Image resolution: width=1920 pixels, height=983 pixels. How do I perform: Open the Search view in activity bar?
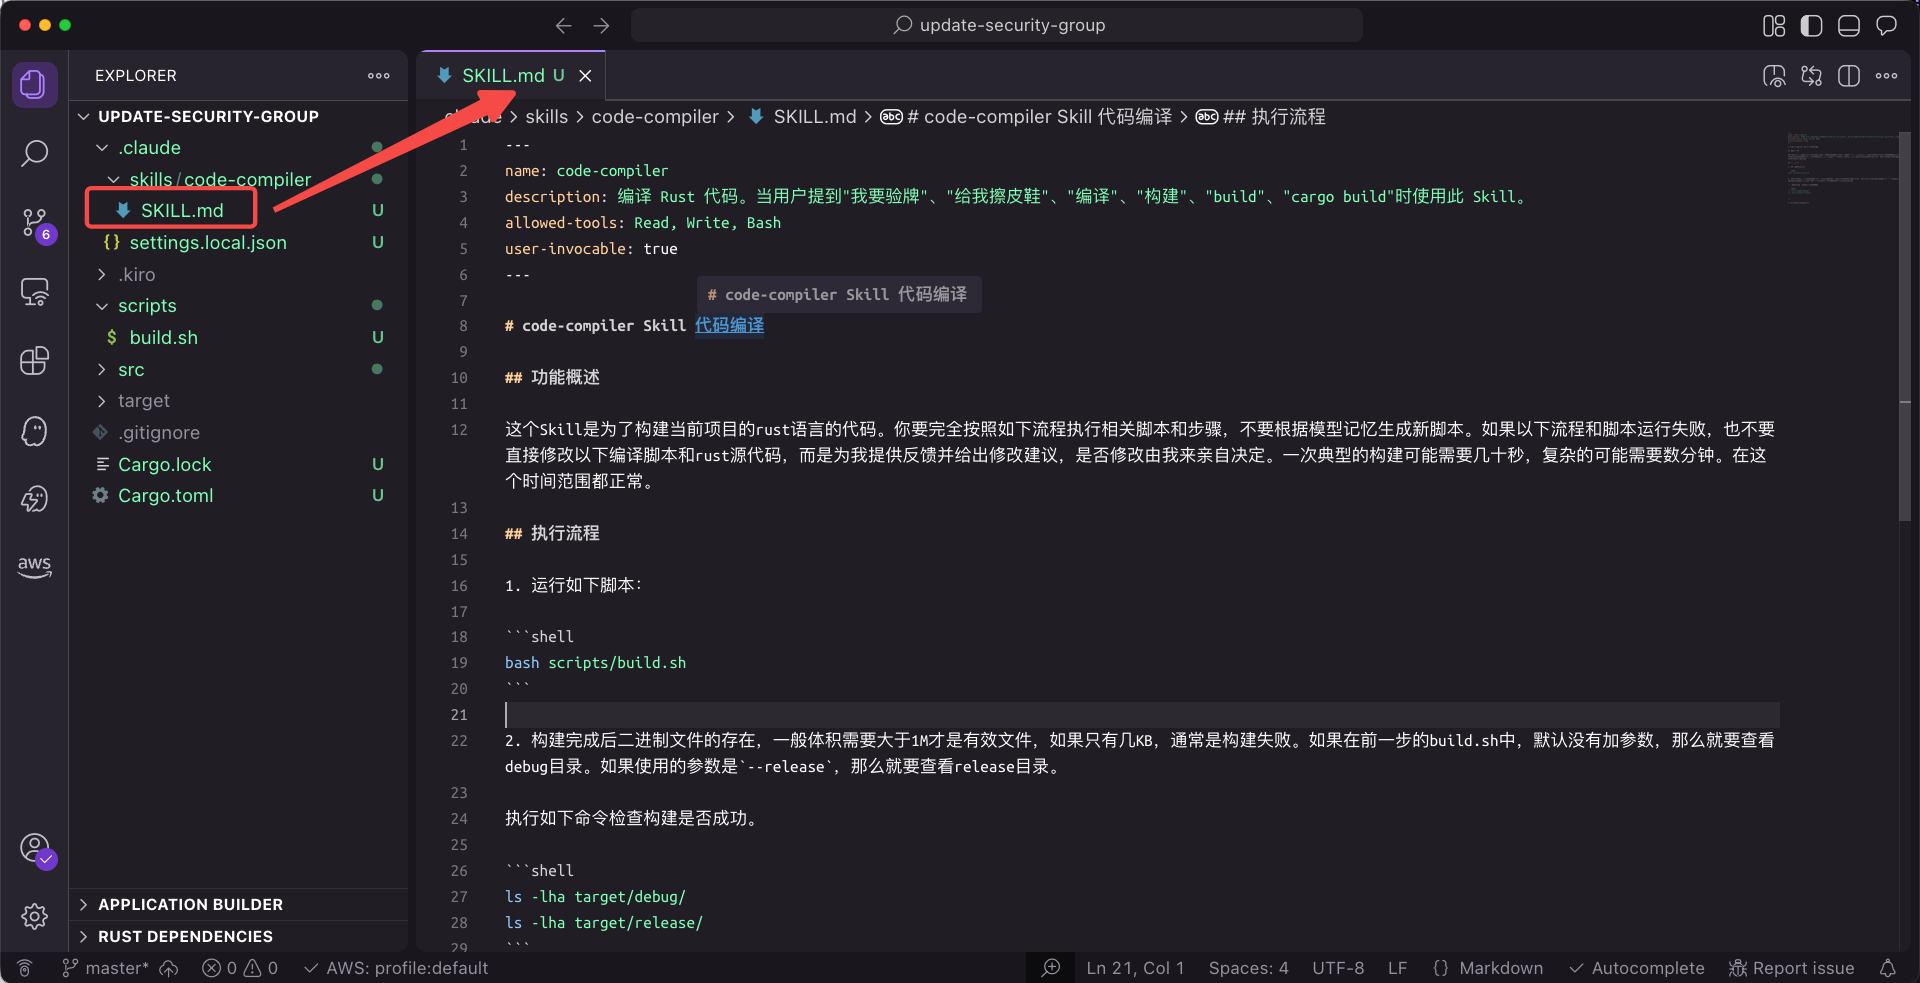pos(34,154)
